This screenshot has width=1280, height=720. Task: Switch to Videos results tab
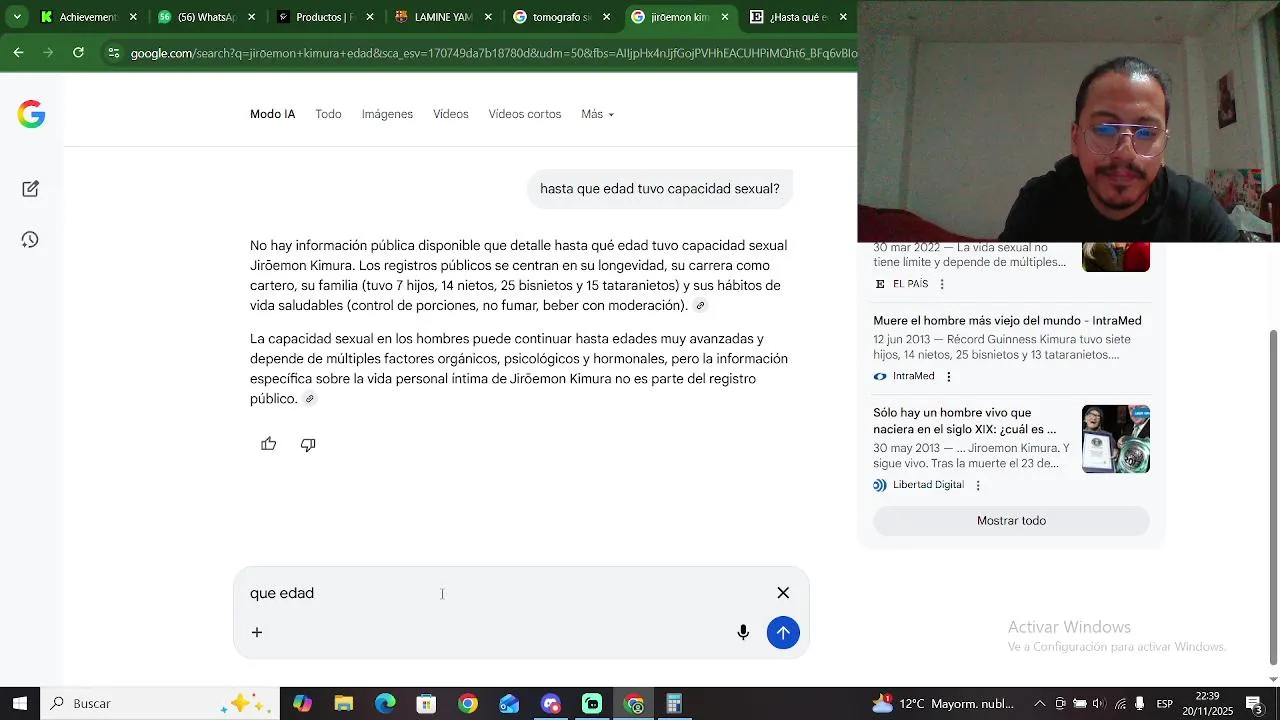[x=450, y=114]
